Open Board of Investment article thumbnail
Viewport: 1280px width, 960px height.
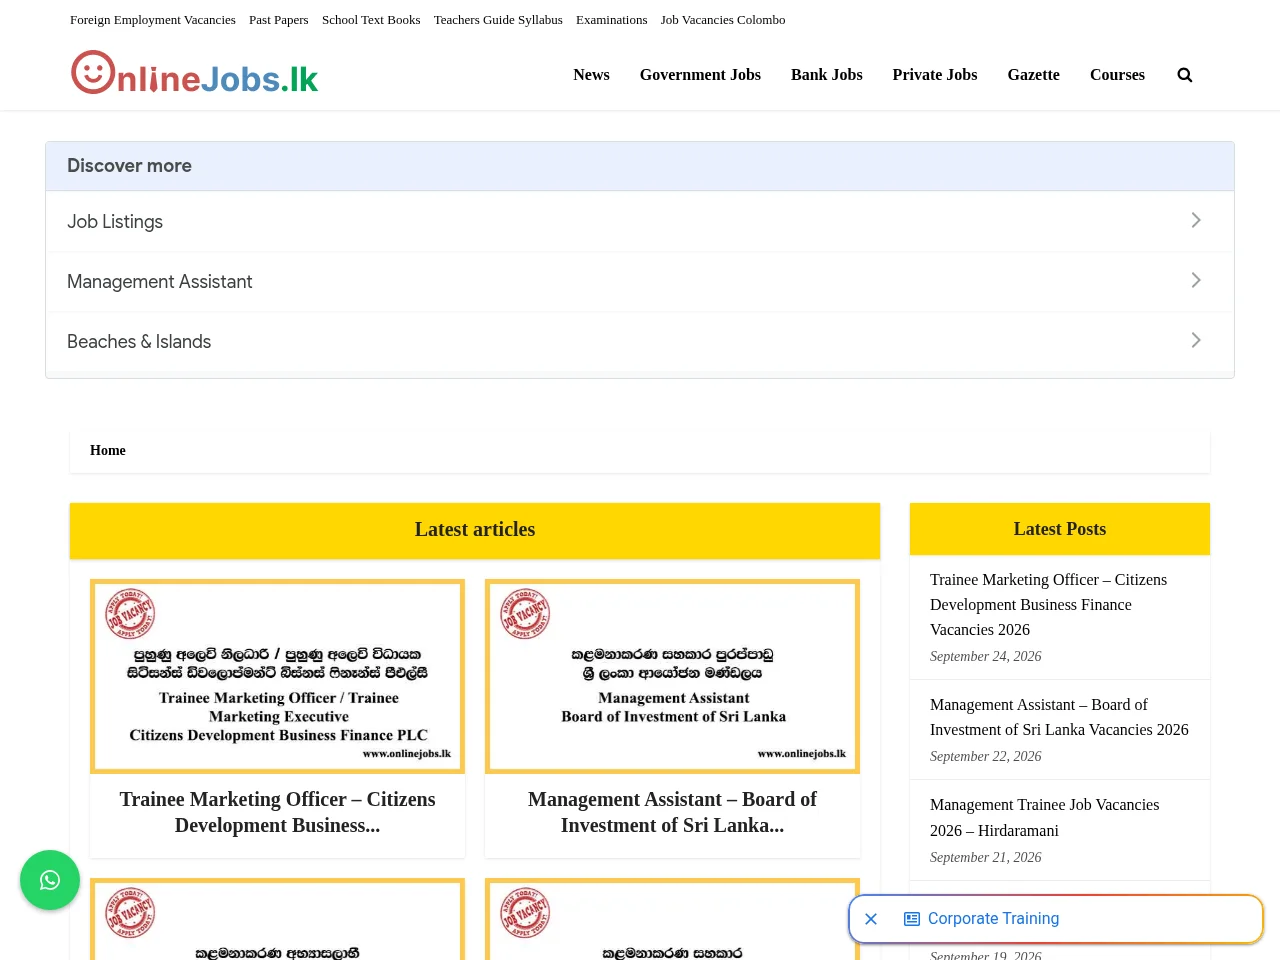(672, 676)
